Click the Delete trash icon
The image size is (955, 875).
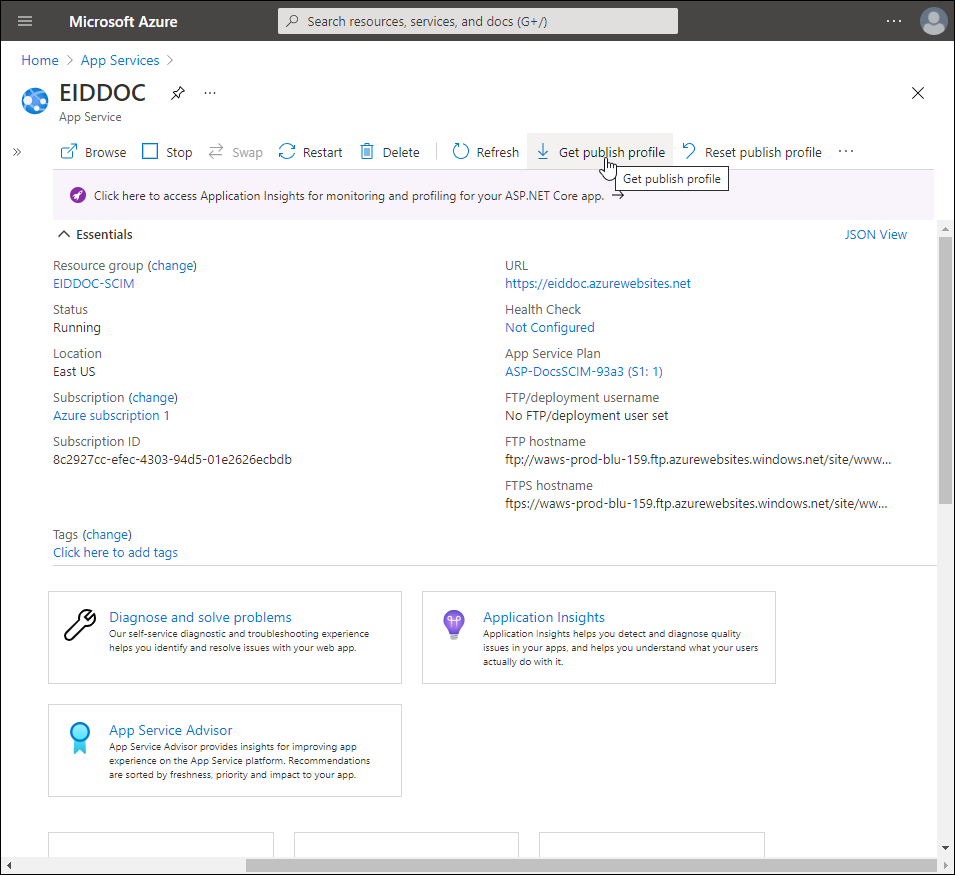[367, 152]
